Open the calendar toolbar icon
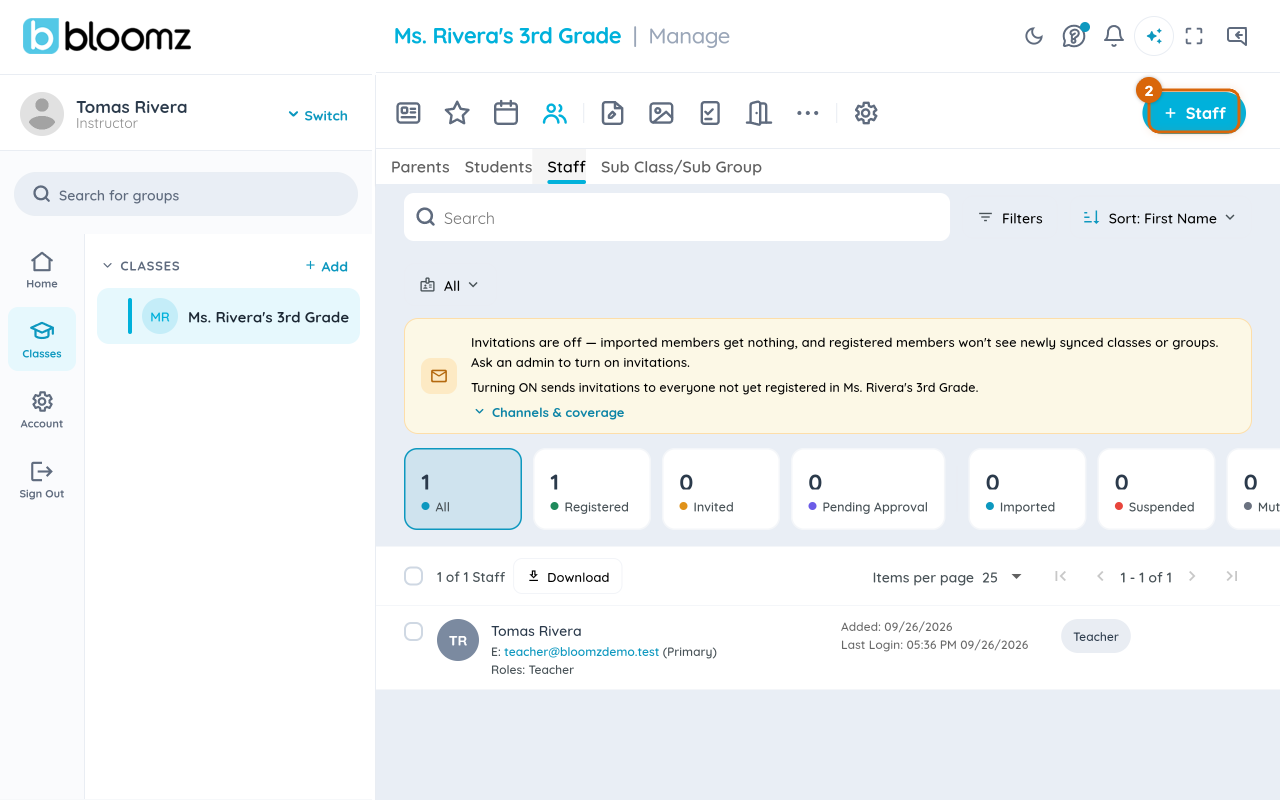This screenshot has width=1280, height=800. pyautogui.click(x=506, y=113)
